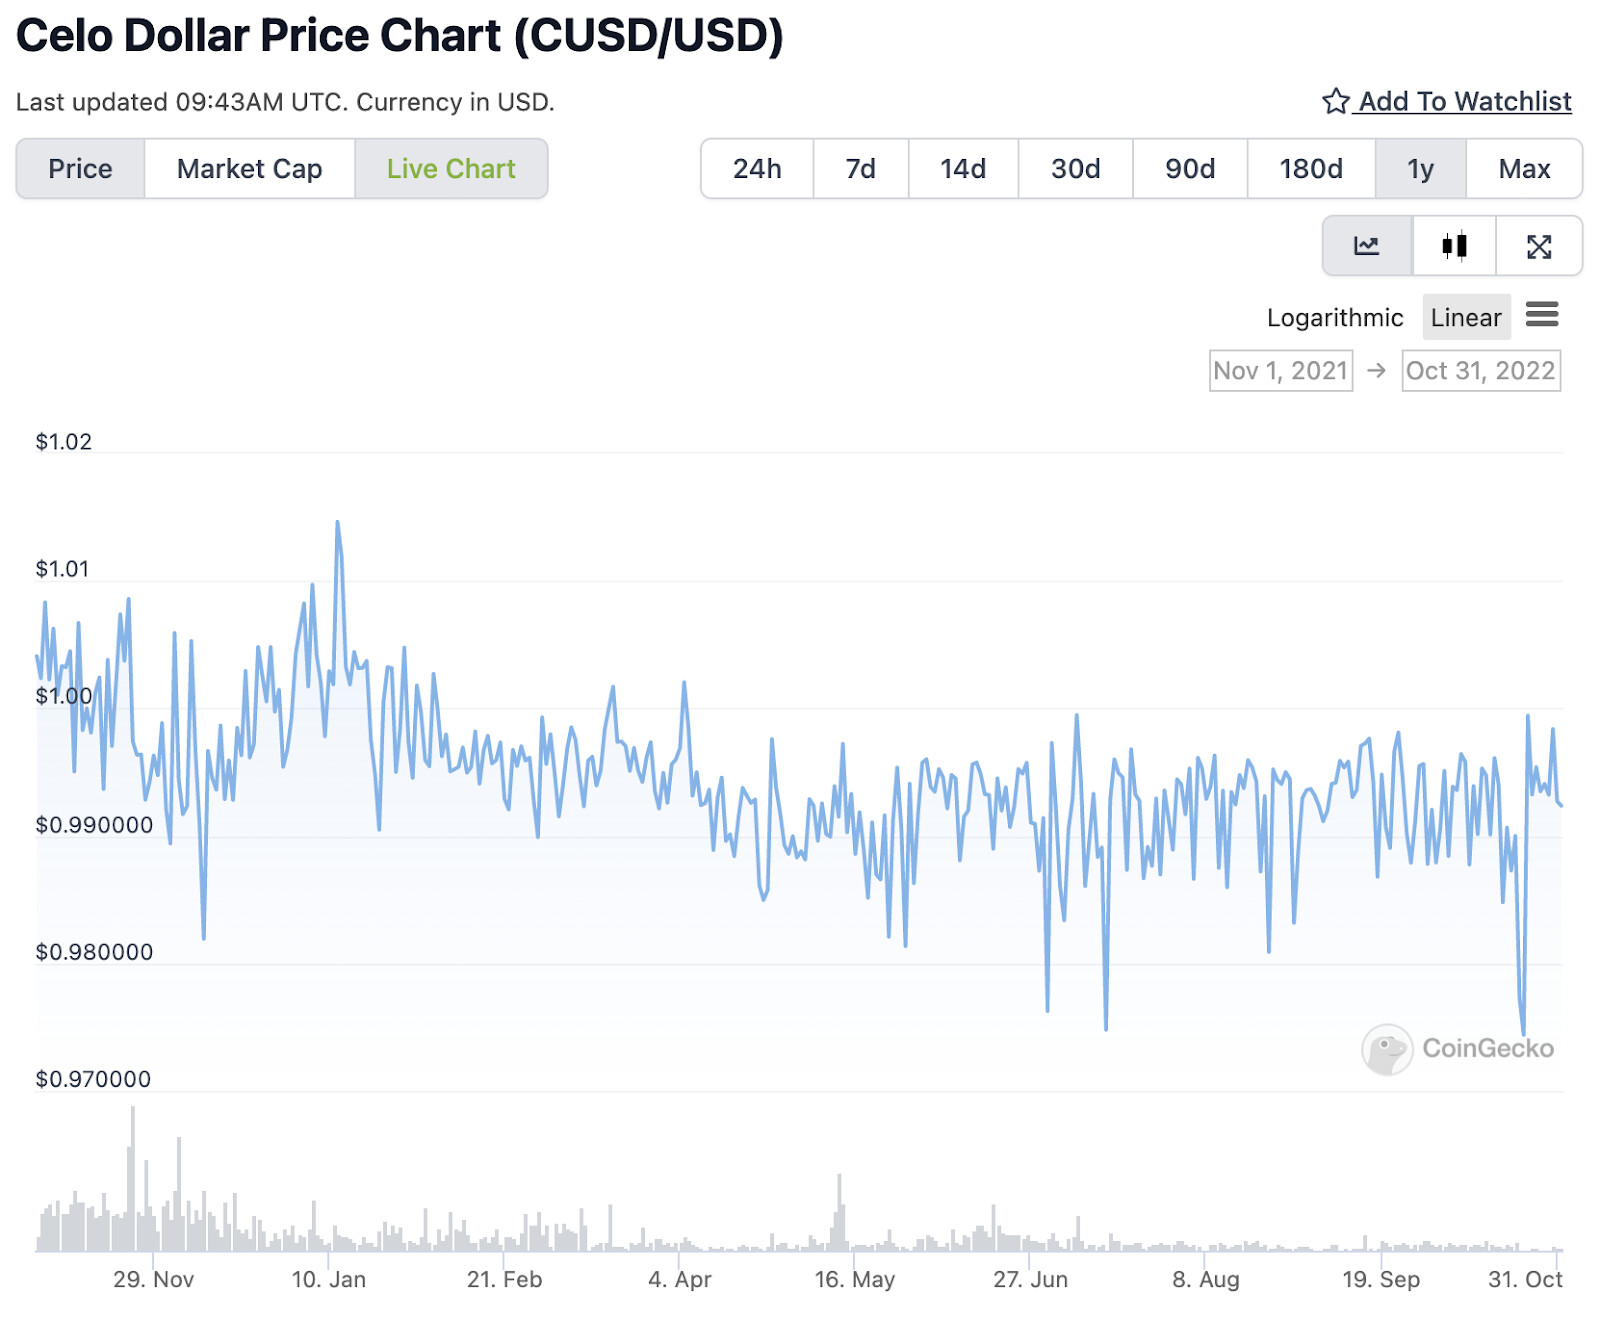1600x1319 pixels.
Task: Click the arrow between date fields
Action: click(1377, 370)
